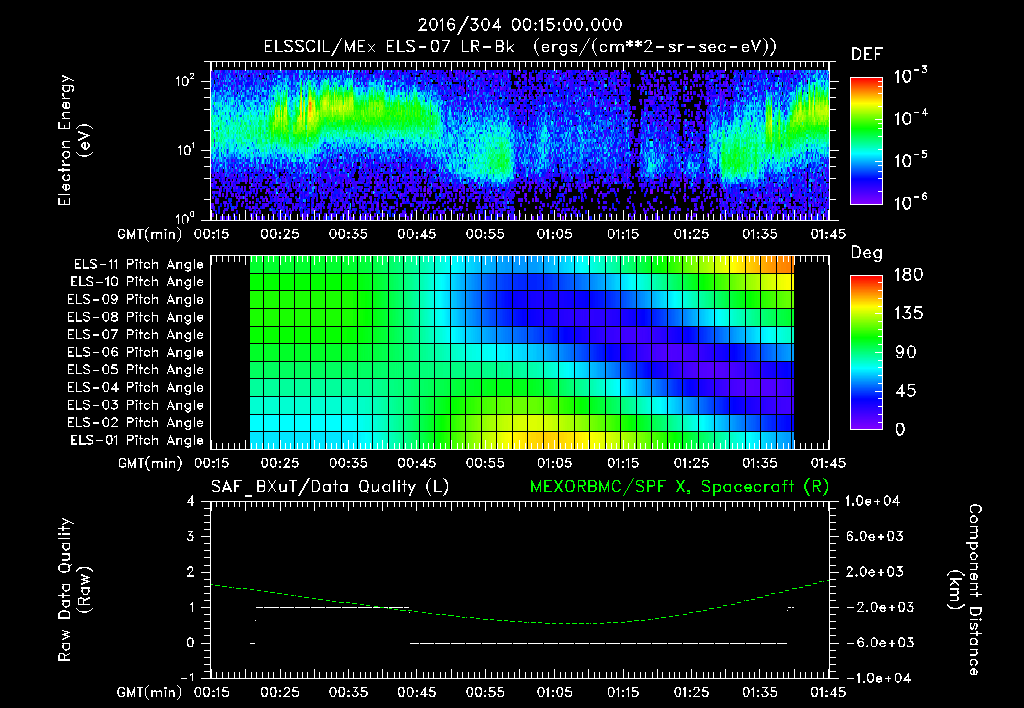Click the timestamp title 2016/304 00:15:00.000
Viewport: 1024px width, 708px height.
(520, 25)
